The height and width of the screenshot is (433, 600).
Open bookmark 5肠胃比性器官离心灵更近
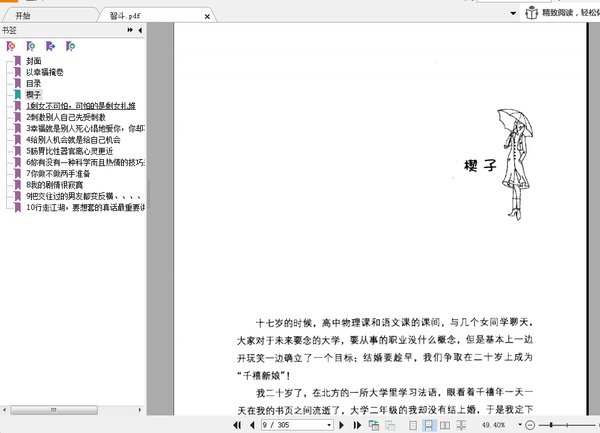[x=70, y=151]
